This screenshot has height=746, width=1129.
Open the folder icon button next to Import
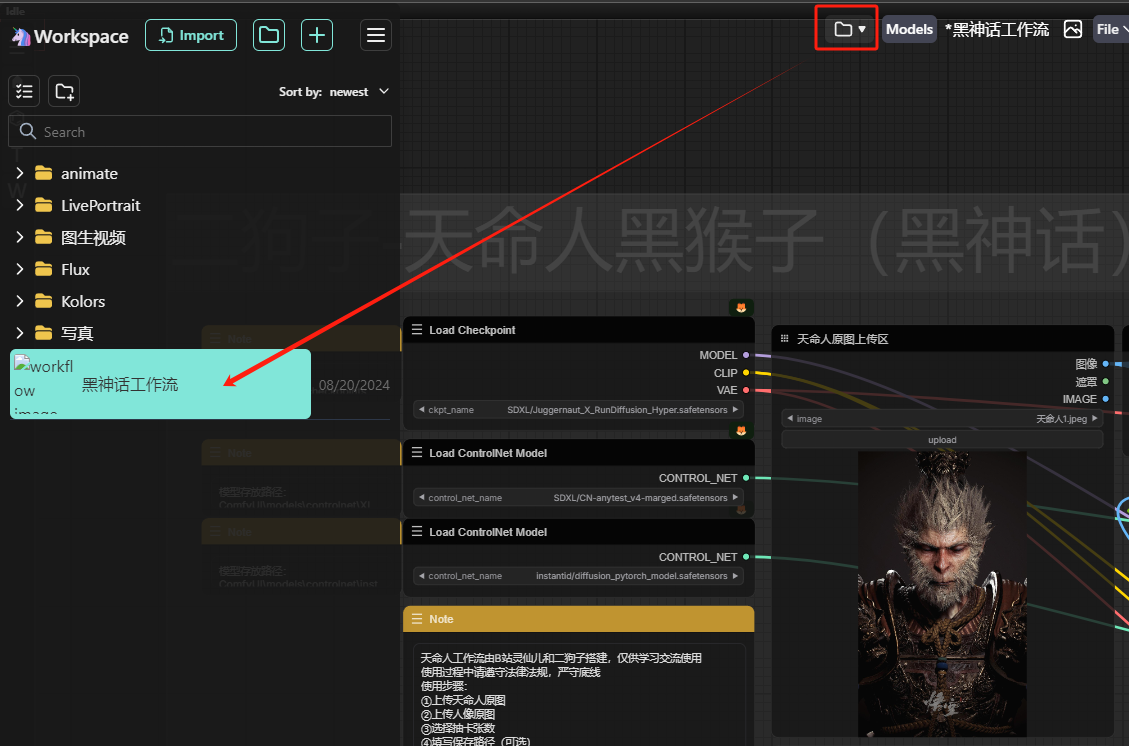pos(269,35)
